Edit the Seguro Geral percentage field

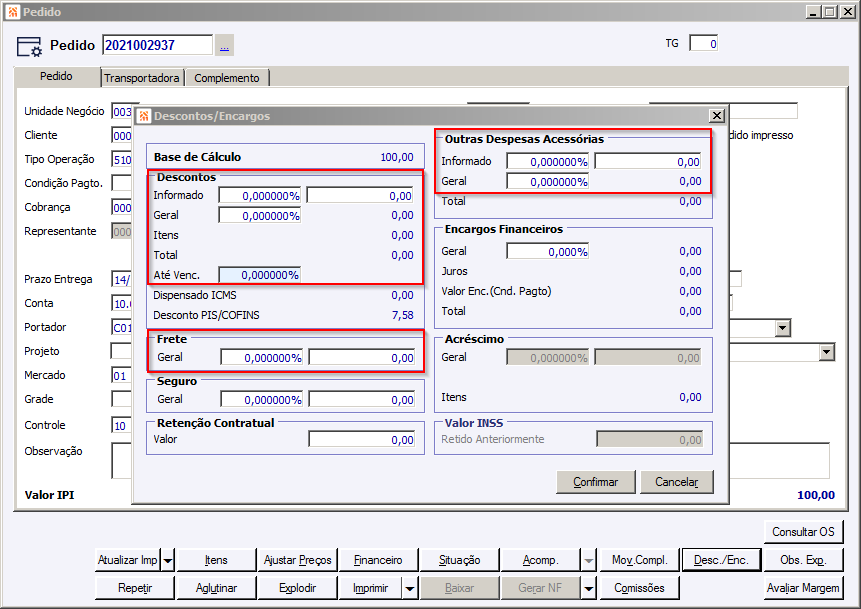click(261, 399)
